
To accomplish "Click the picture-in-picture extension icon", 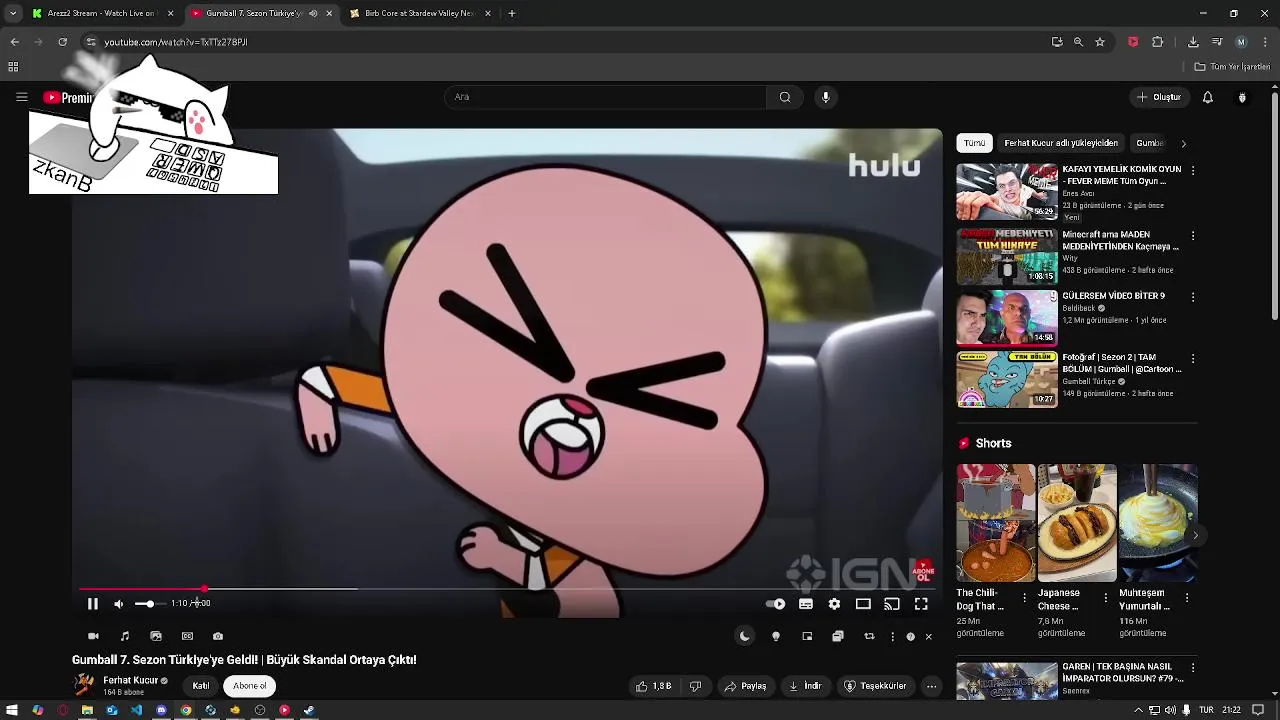I will pos(807,636).
